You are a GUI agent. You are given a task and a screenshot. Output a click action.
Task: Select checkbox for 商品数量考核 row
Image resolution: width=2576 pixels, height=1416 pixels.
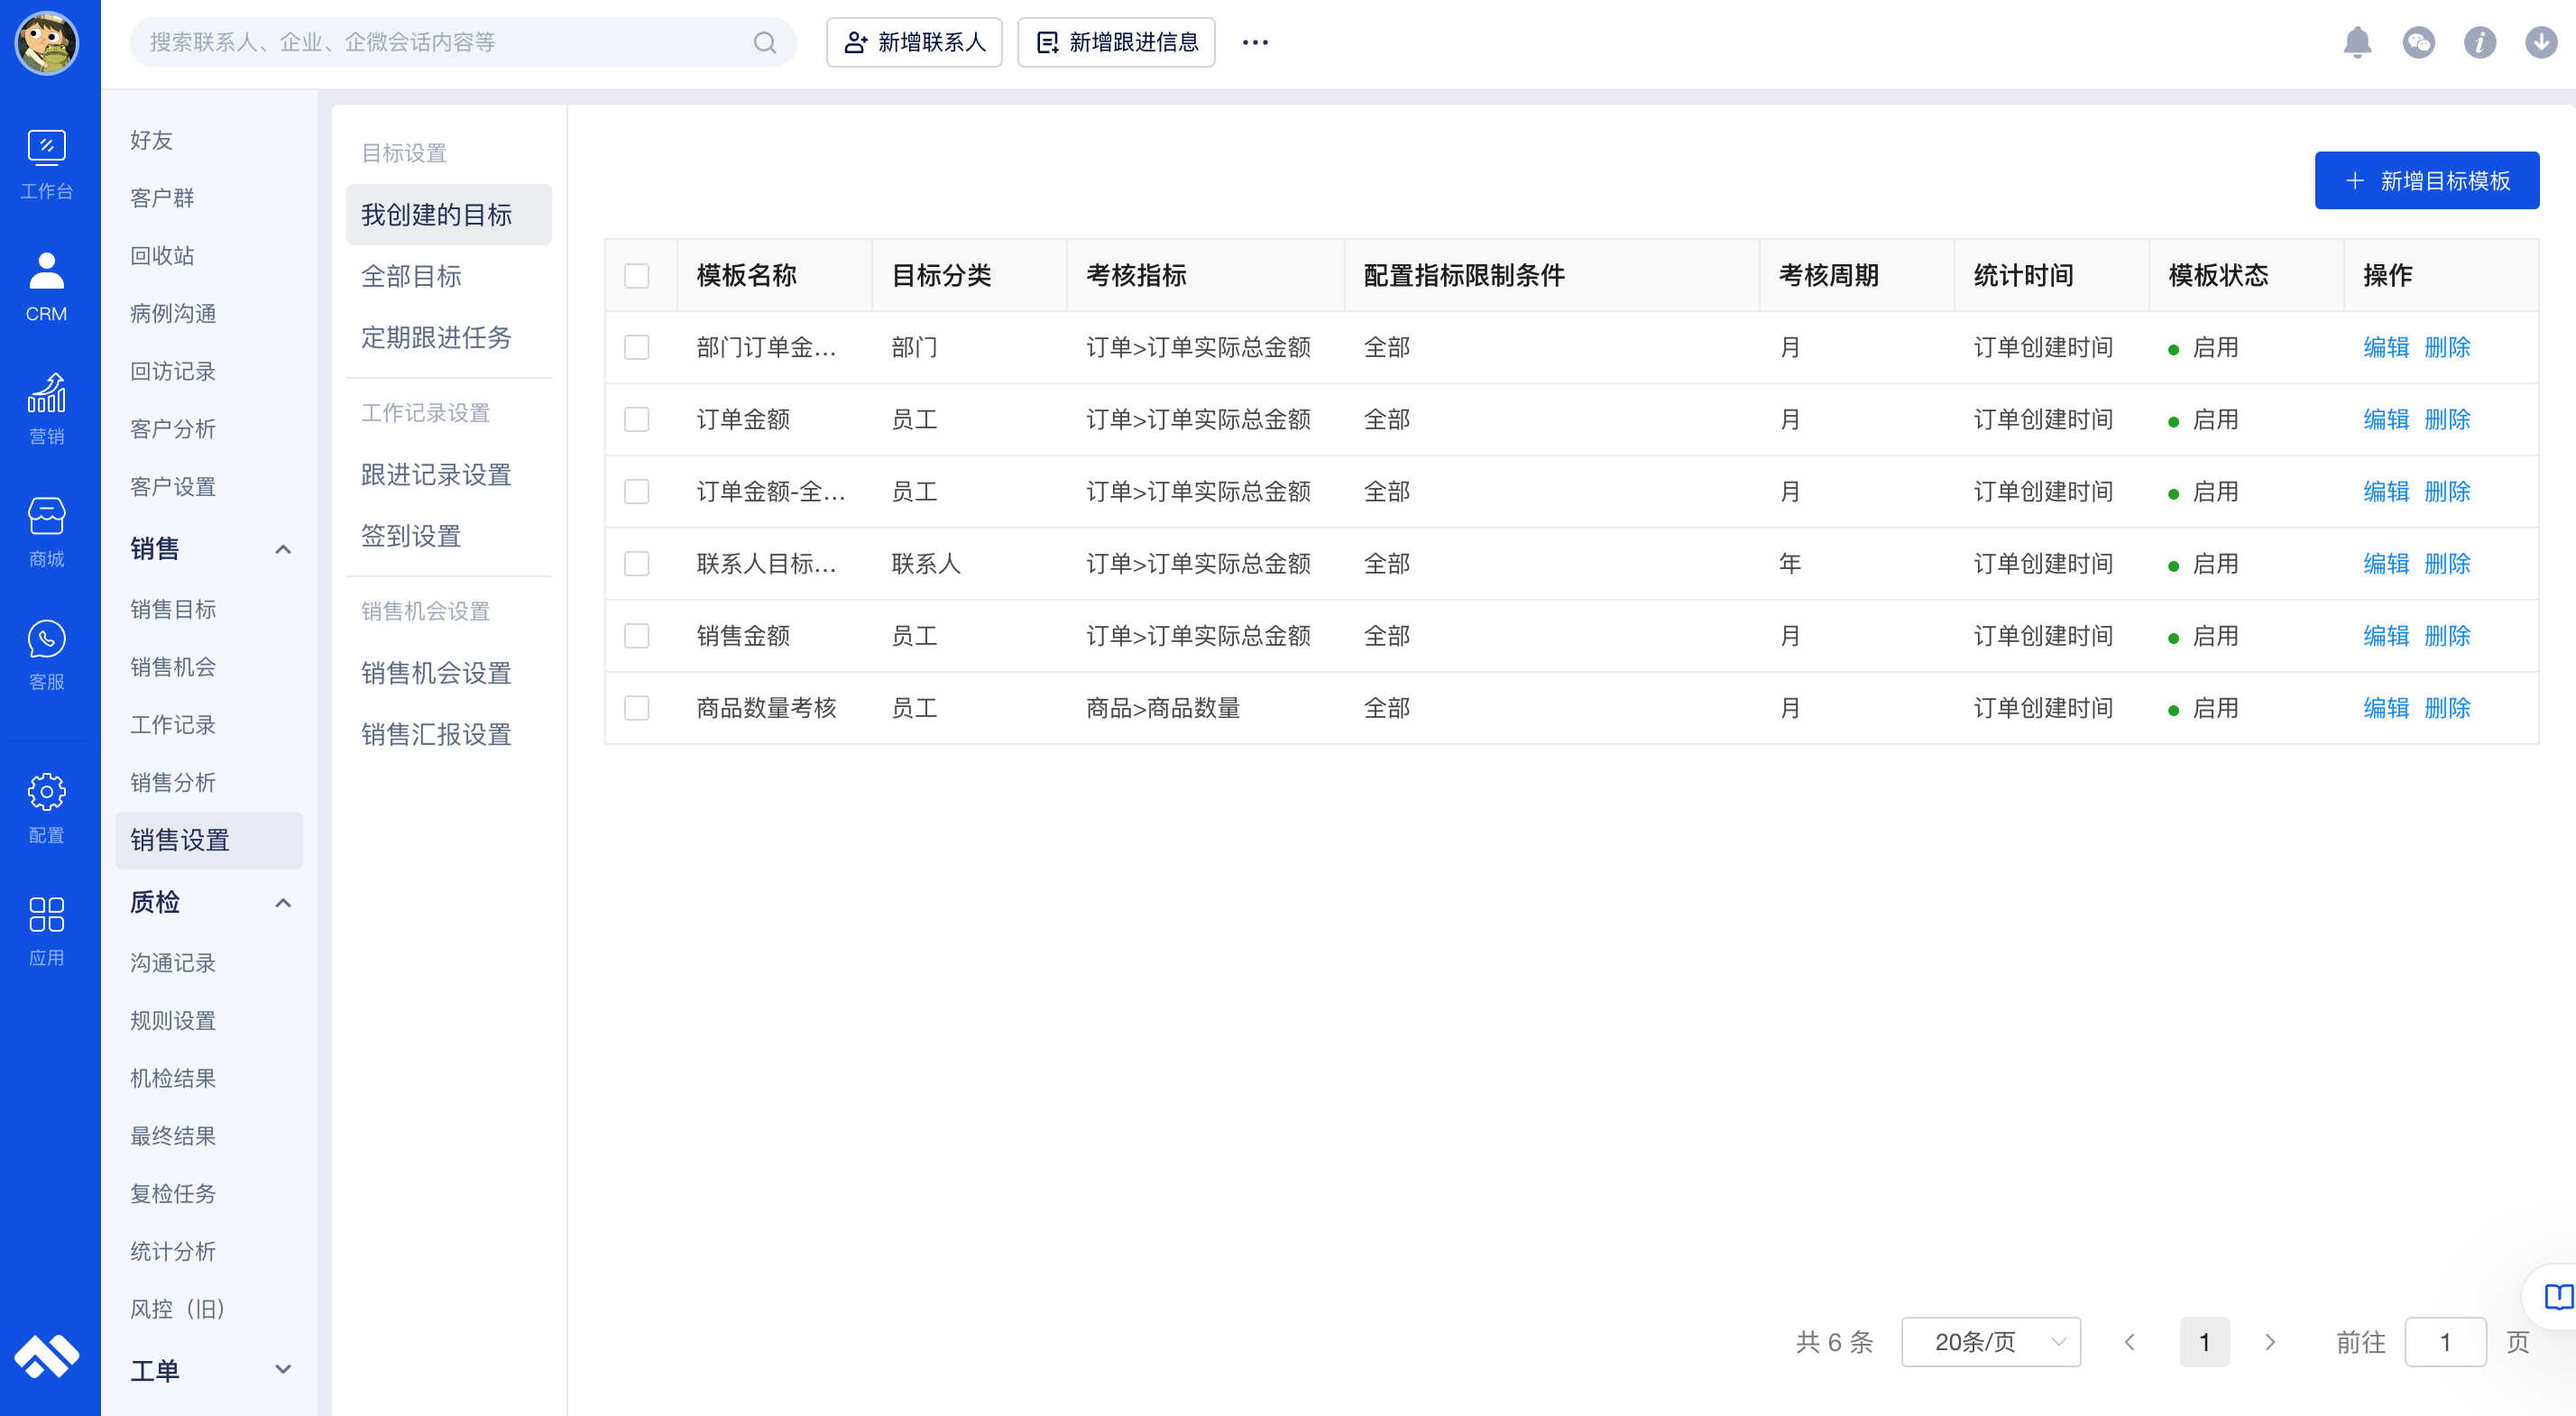(636, 708)
